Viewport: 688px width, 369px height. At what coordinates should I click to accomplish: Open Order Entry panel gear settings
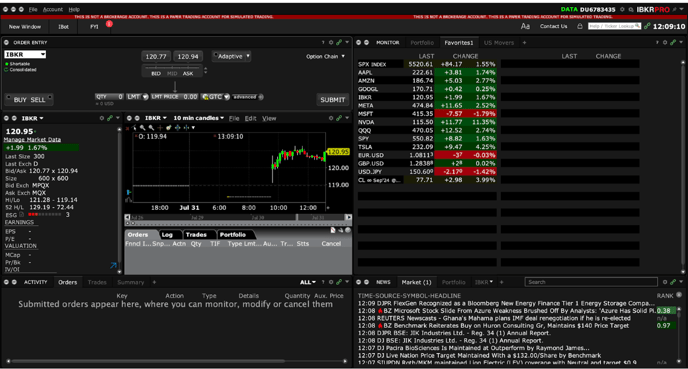[x=331, y=43]
